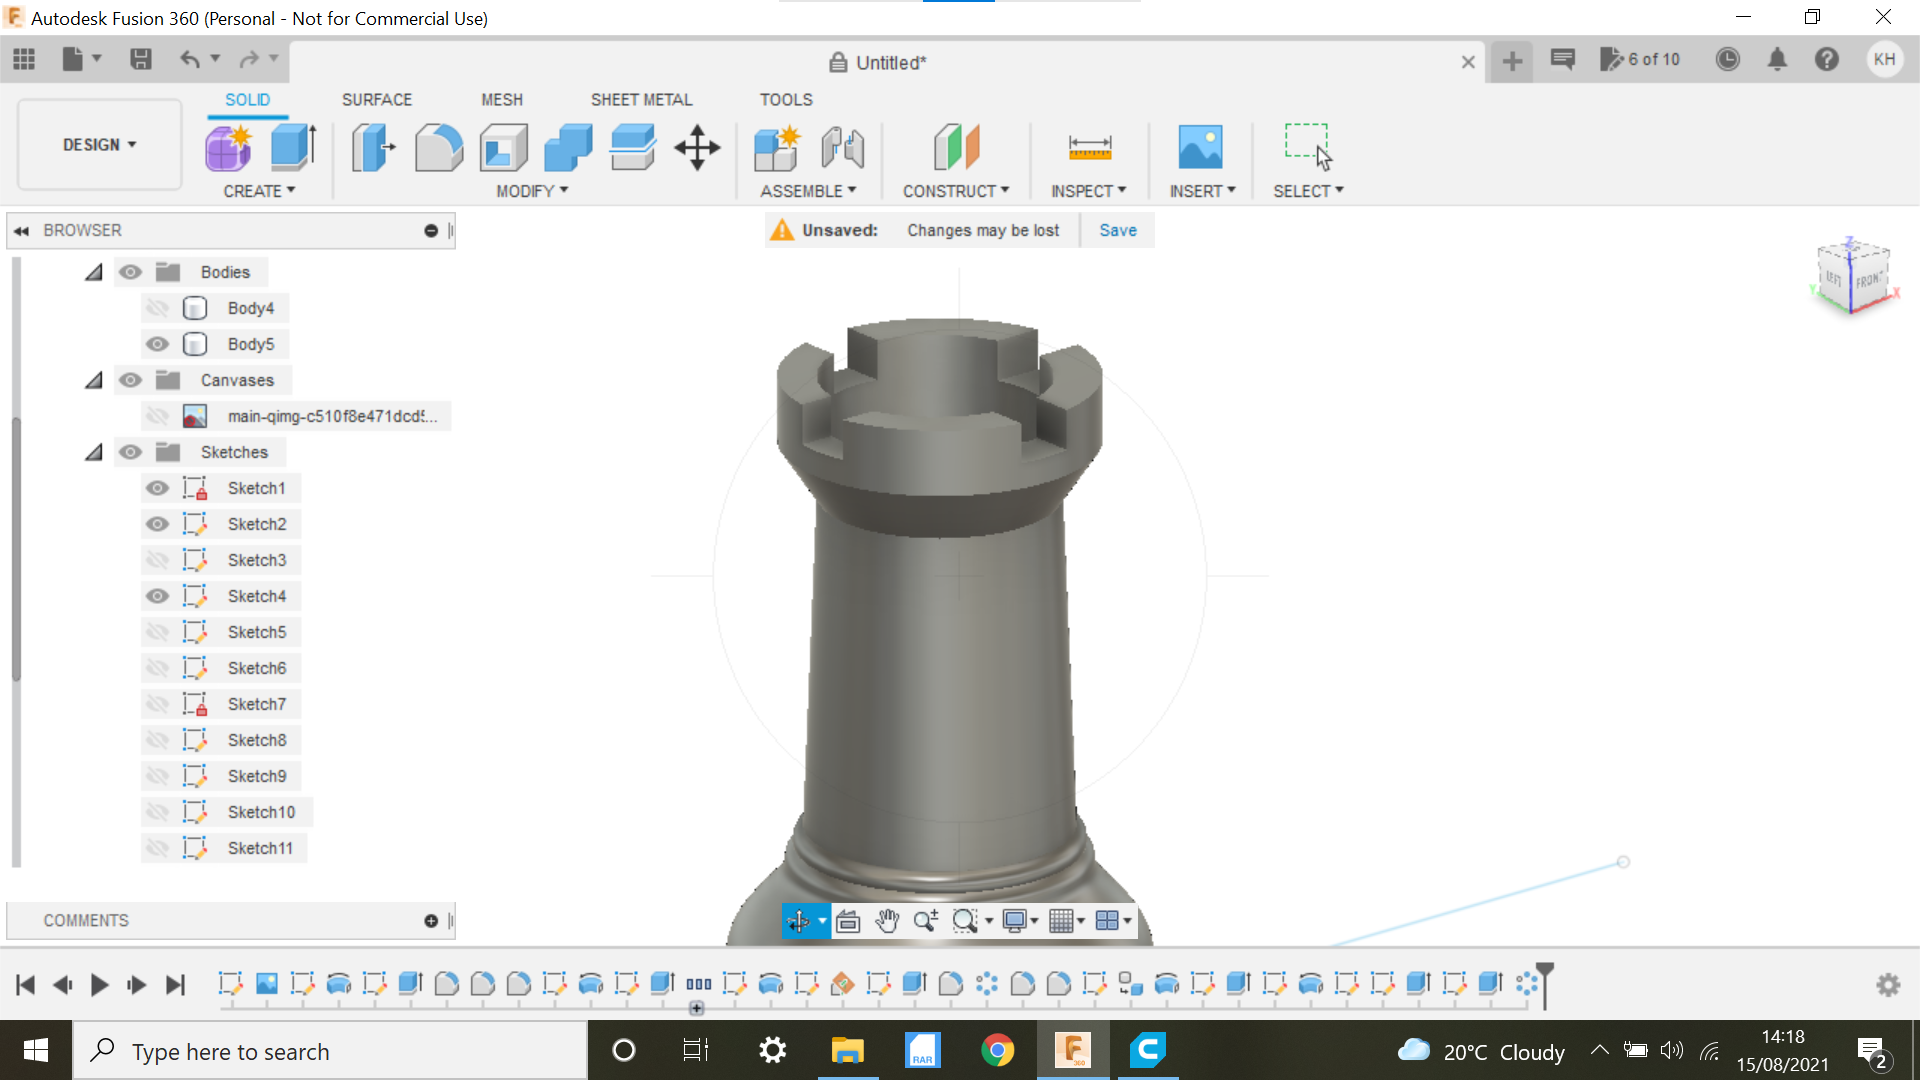Open the INSERT dropdown menu
Viewport: 1920px width, 1080px height.
coord(1203,191)
